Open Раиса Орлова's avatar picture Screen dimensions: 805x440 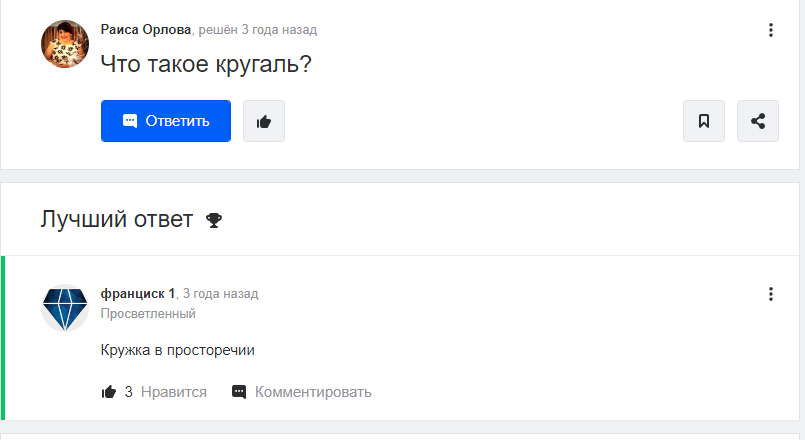[x=65, y=44]
